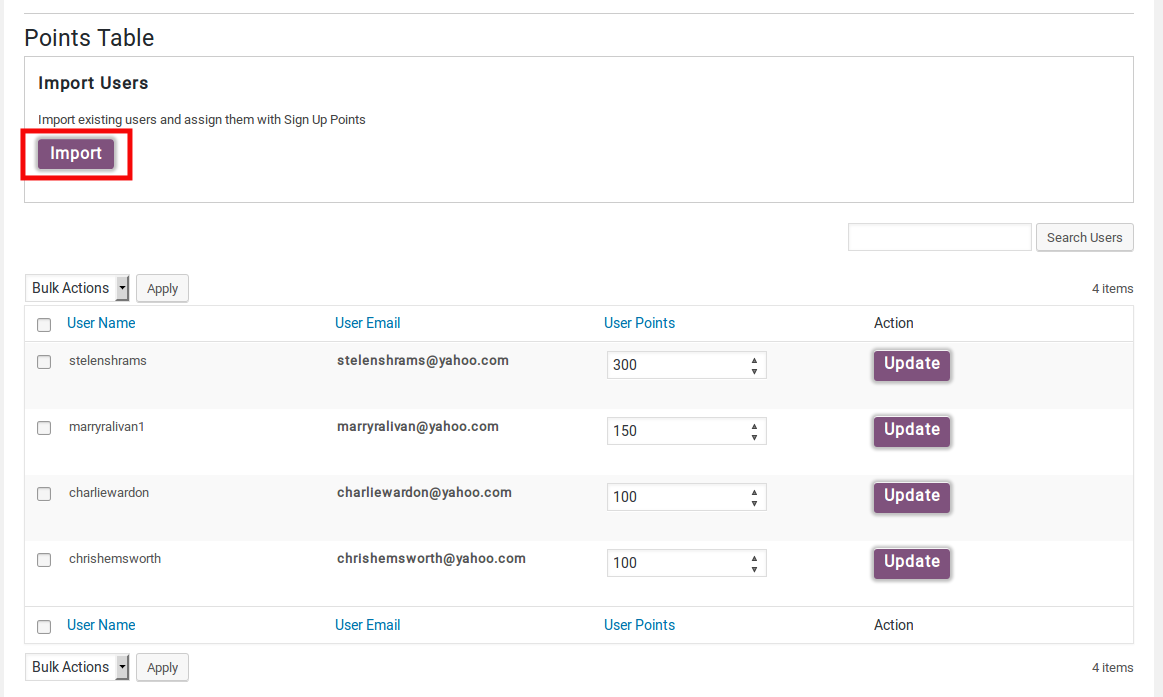Focus the user search text field
The width and height of the screenshot is (1163, 697).
click(x=939, y=237)
